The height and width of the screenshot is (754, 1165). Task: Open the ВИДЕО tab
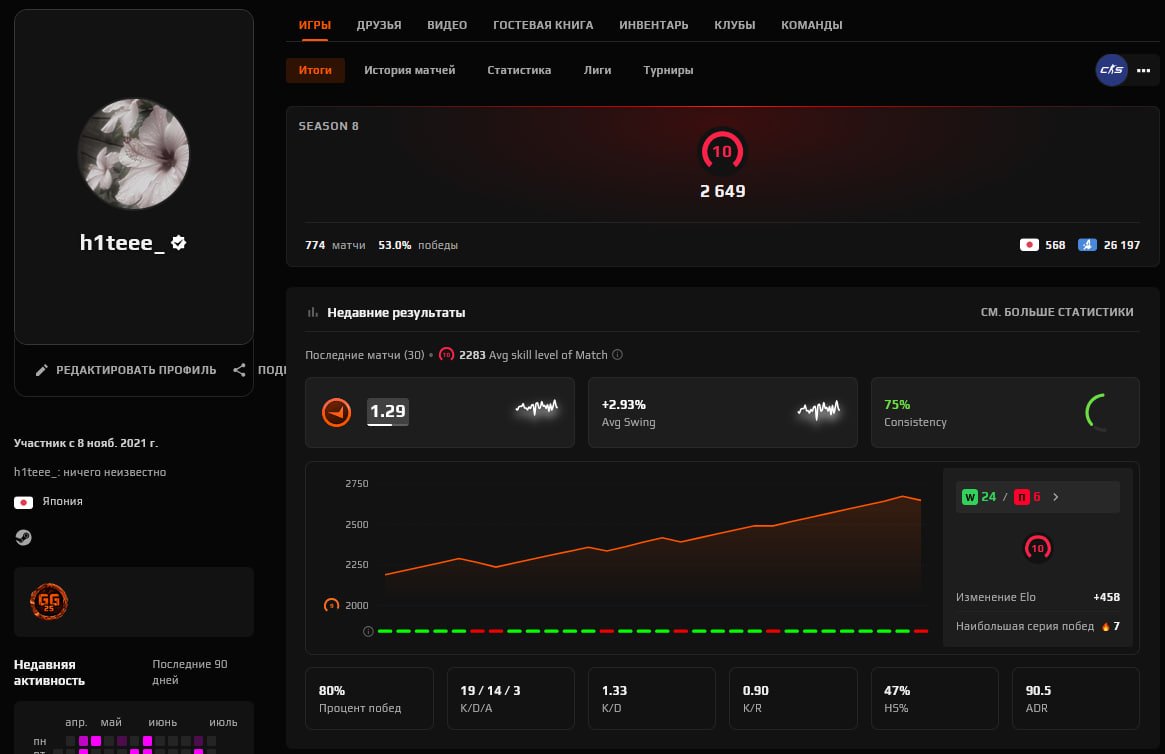[x=447, y=25]
